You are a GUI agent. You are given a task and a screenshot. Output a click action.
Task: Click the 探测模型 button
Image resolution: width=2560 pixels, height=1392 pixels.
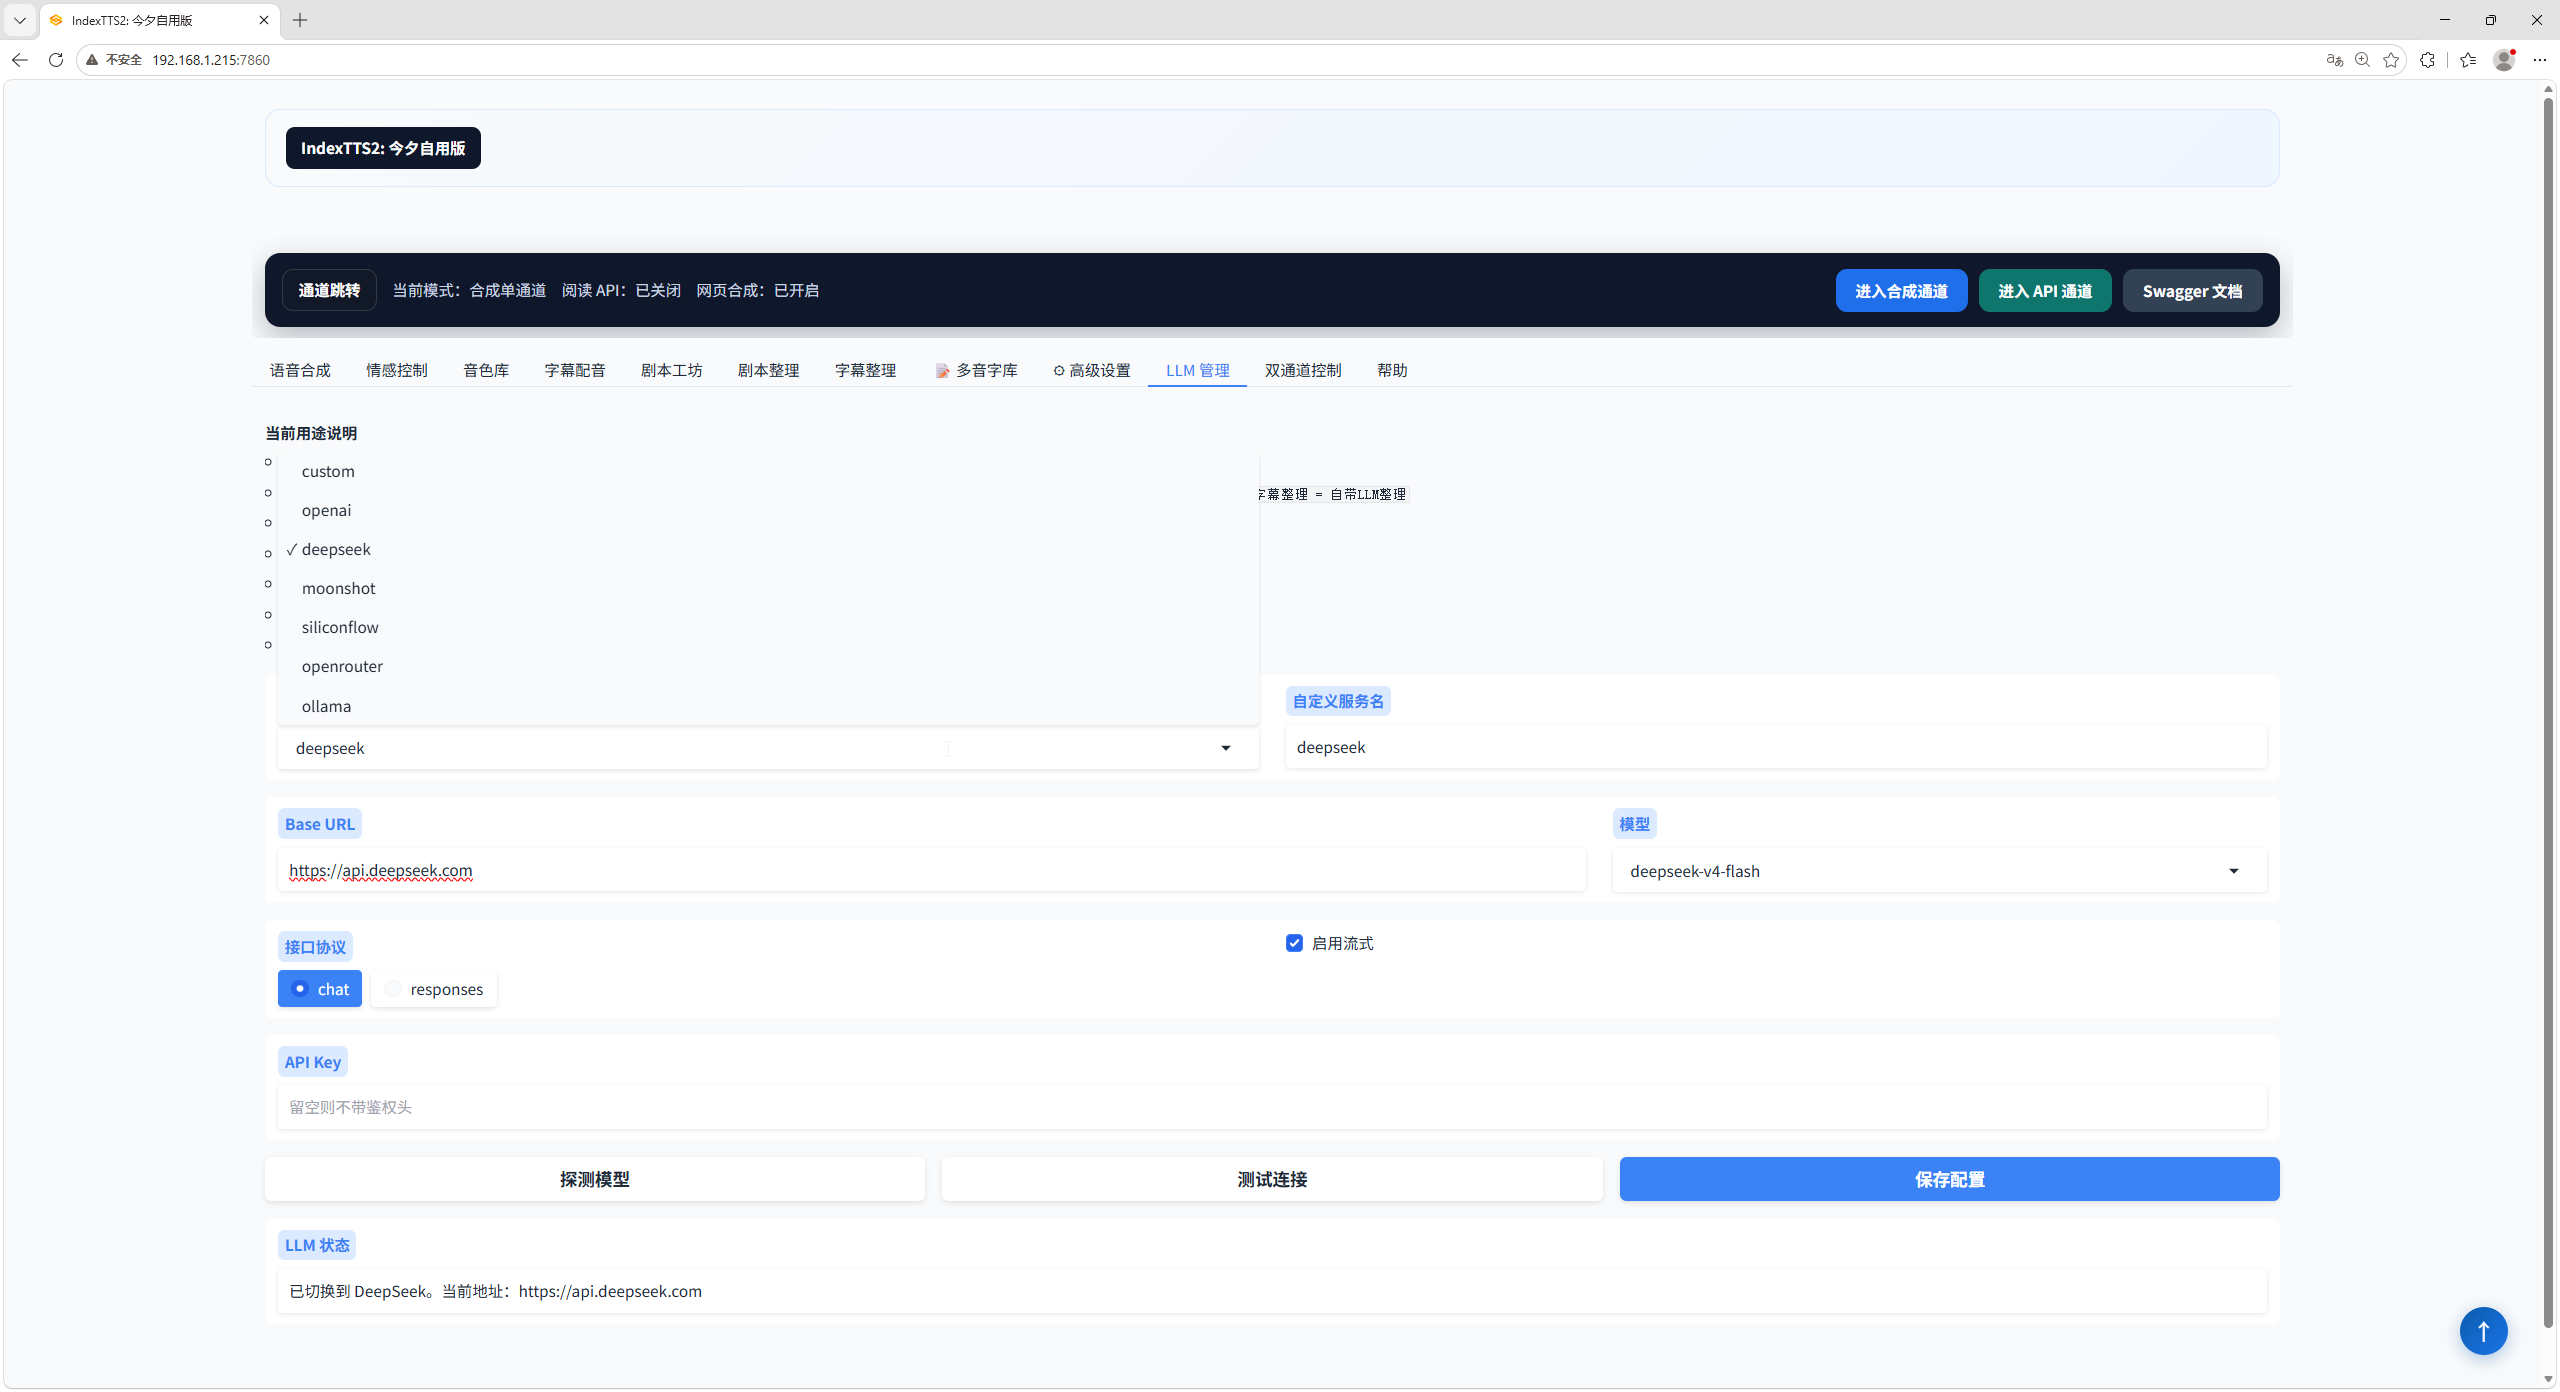point(594,1179)
